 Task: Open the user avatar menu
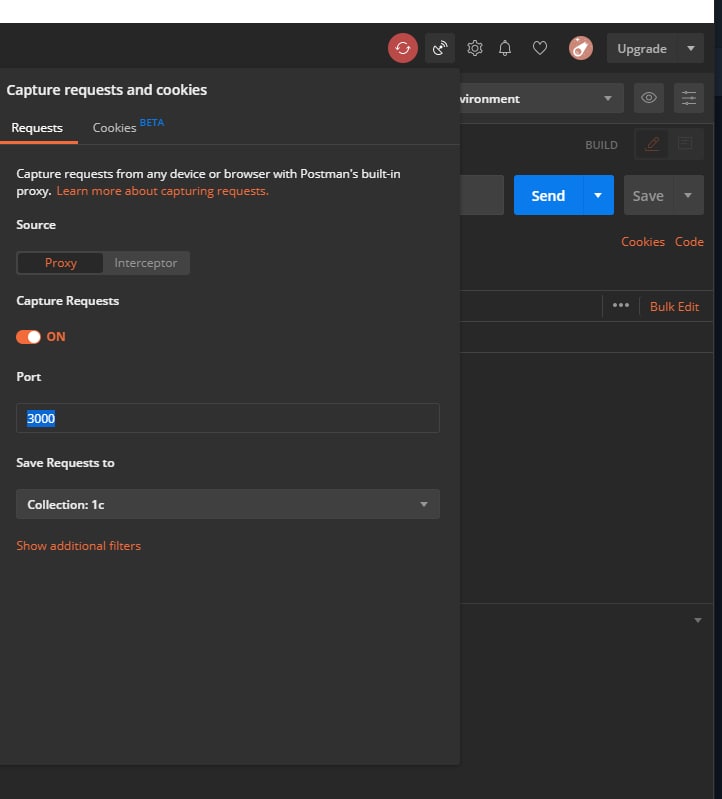click(580, 48)
